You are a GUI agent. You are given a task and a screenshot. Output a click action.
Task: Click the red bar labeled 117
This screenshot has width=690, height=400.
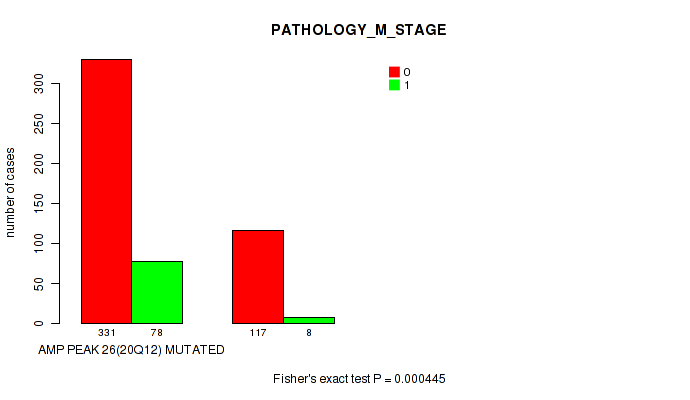click(x=258, y=277)
